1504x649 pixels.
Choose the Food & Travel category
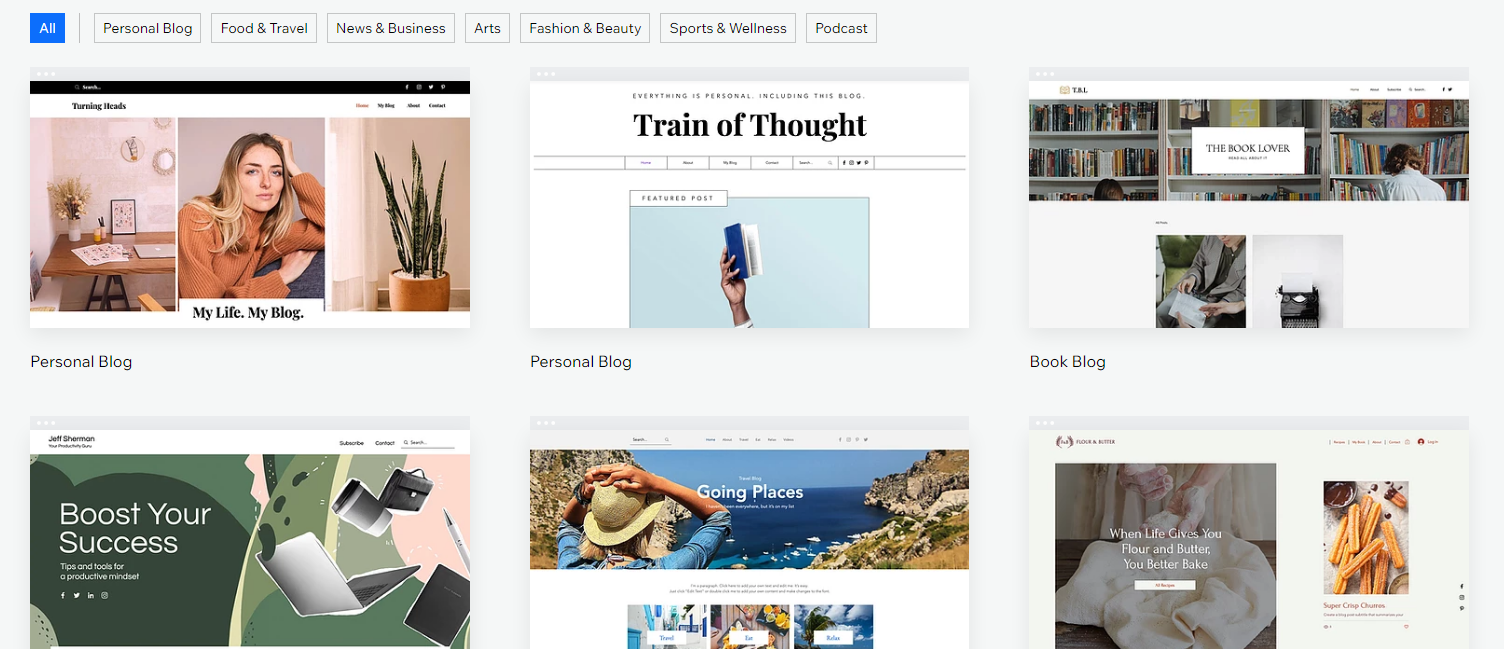tap(264, 28)
